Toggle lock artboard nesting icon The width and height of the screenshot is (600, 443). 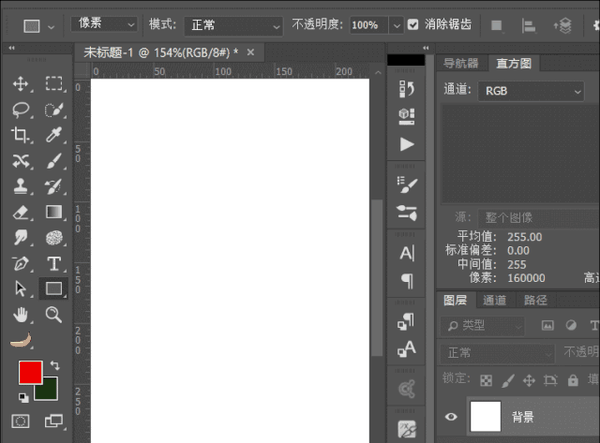tap(551, 380)
